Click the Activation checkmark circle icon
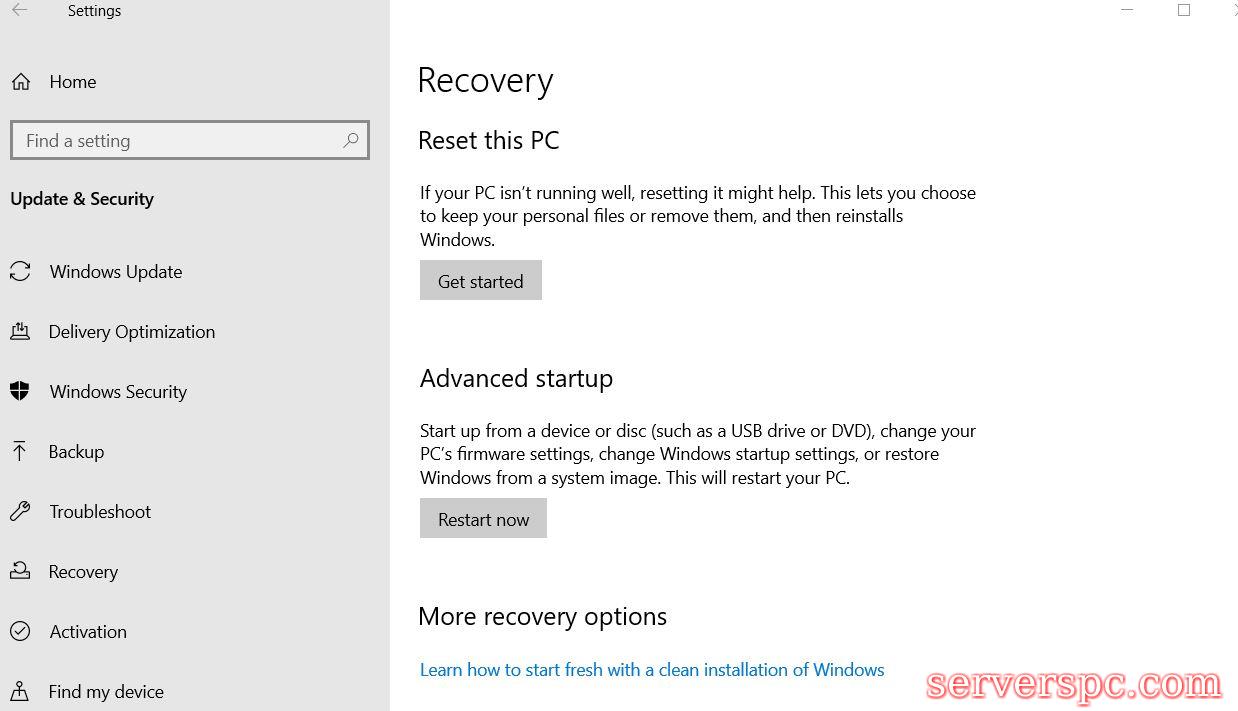The image size is (1238, 711). click(20, 632)
